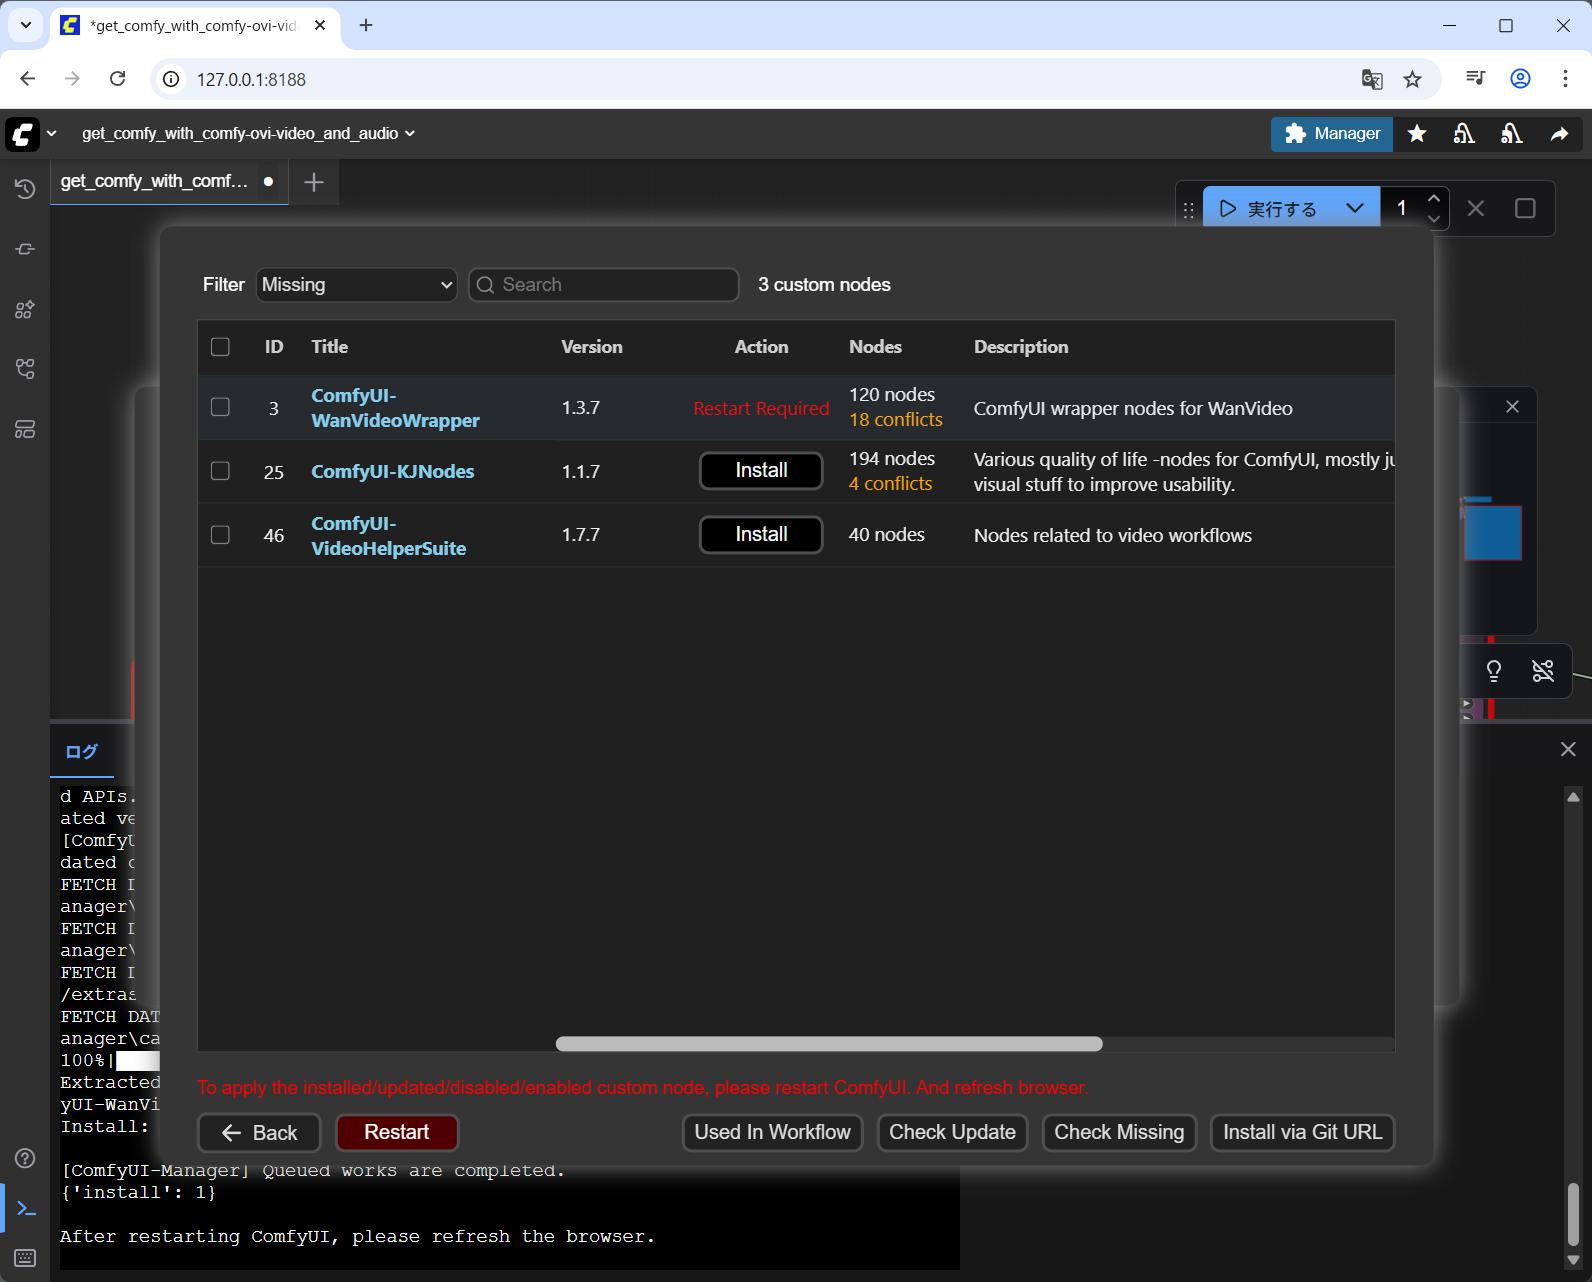Open keyboard shortcuts icon in sidebar

[x=25, y=1257]
